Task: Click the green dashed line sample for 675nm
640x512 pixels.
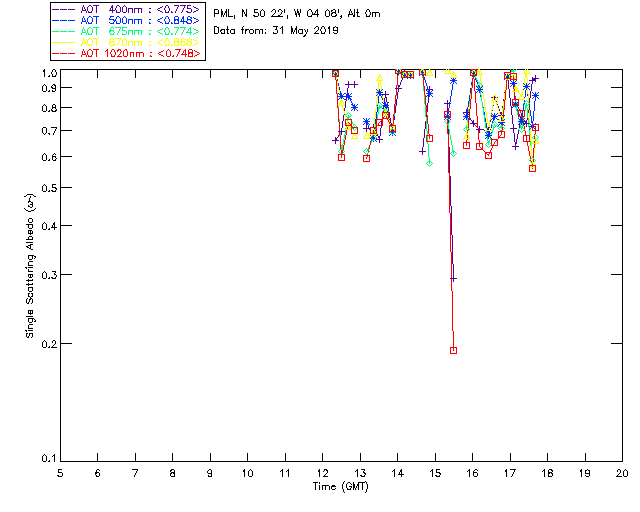Action: point(64,31)
